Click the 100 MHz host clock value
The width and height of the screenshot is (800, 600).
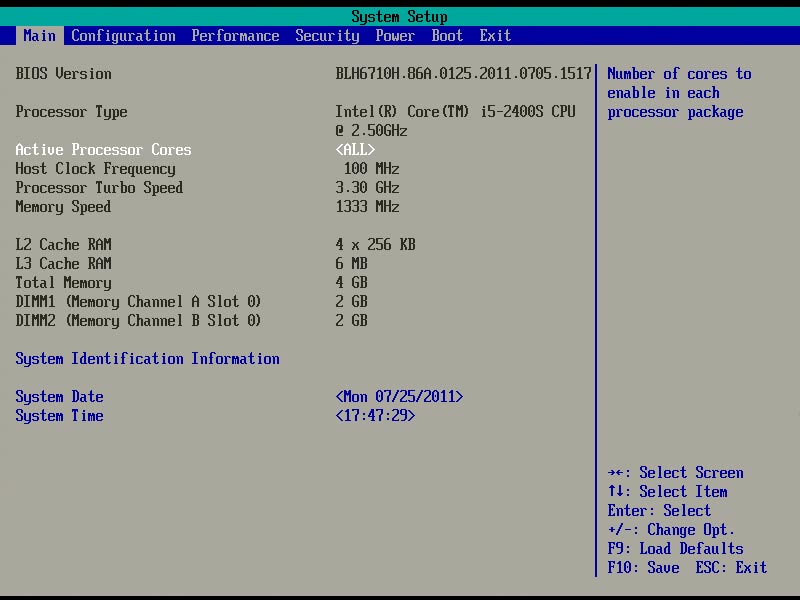[x=371, y=169]
